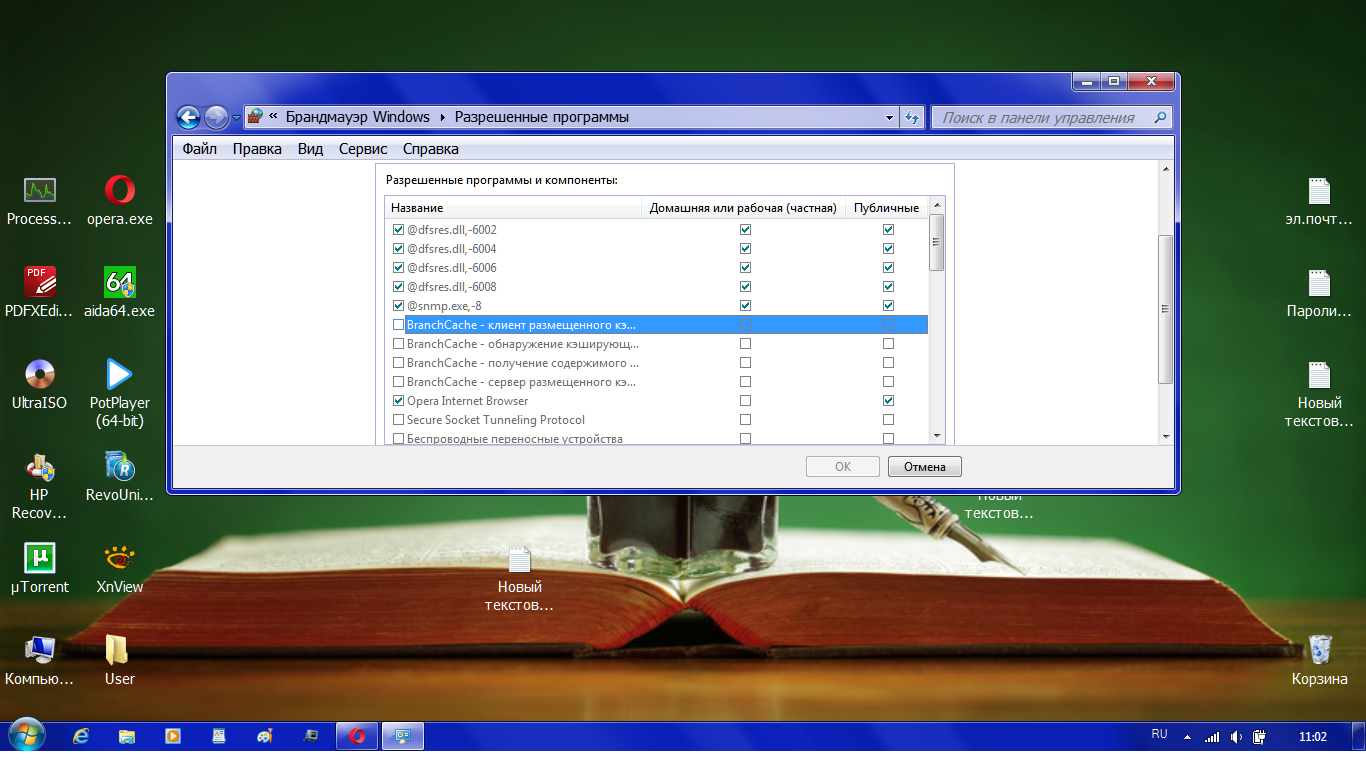
Task: Open the Файл menu
Action: pyautogui.click(x=199, y=149)
